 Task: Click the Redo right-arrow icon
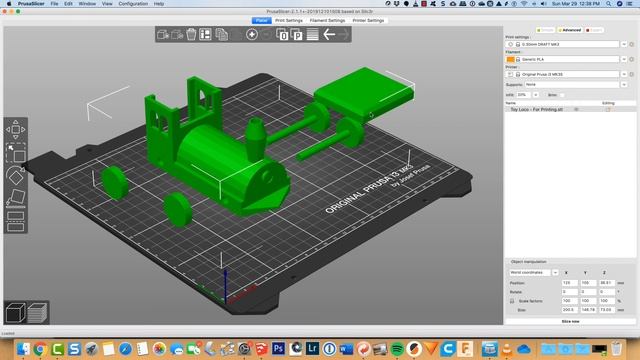pyautogui.click(x=344, y=34)
